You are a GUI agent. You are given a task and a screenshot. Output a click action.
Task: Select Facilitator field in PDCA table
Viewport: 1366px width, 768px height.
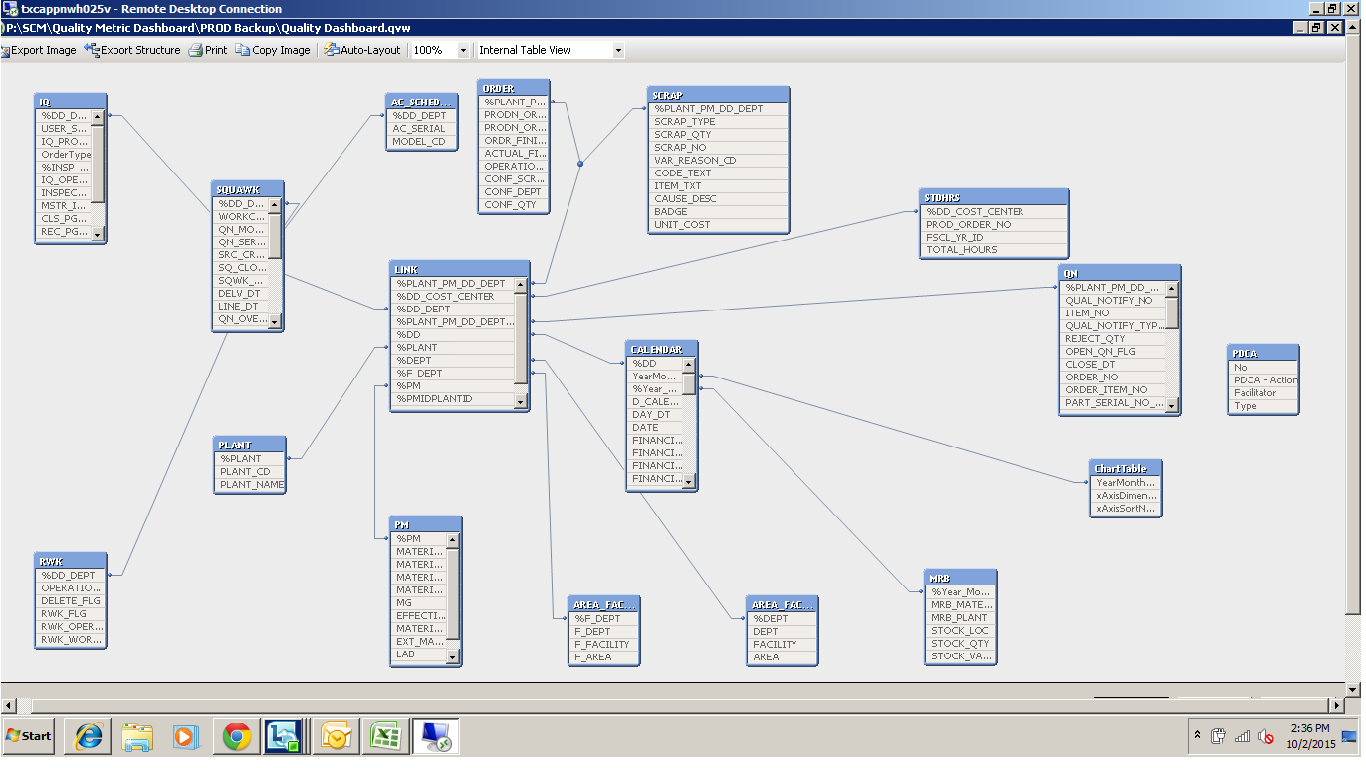1263,393
